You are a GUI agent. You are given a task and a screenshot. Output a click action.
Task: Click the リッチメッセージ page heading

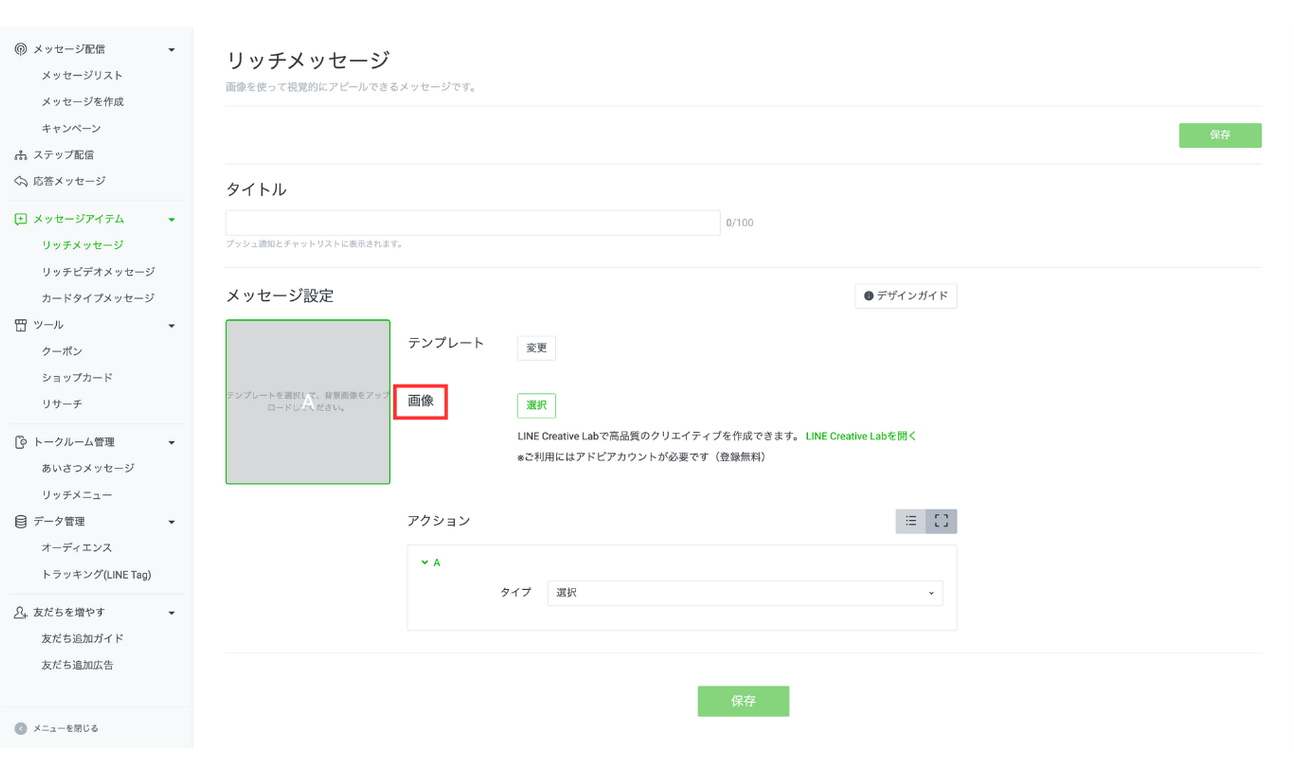tap(308, 60)
